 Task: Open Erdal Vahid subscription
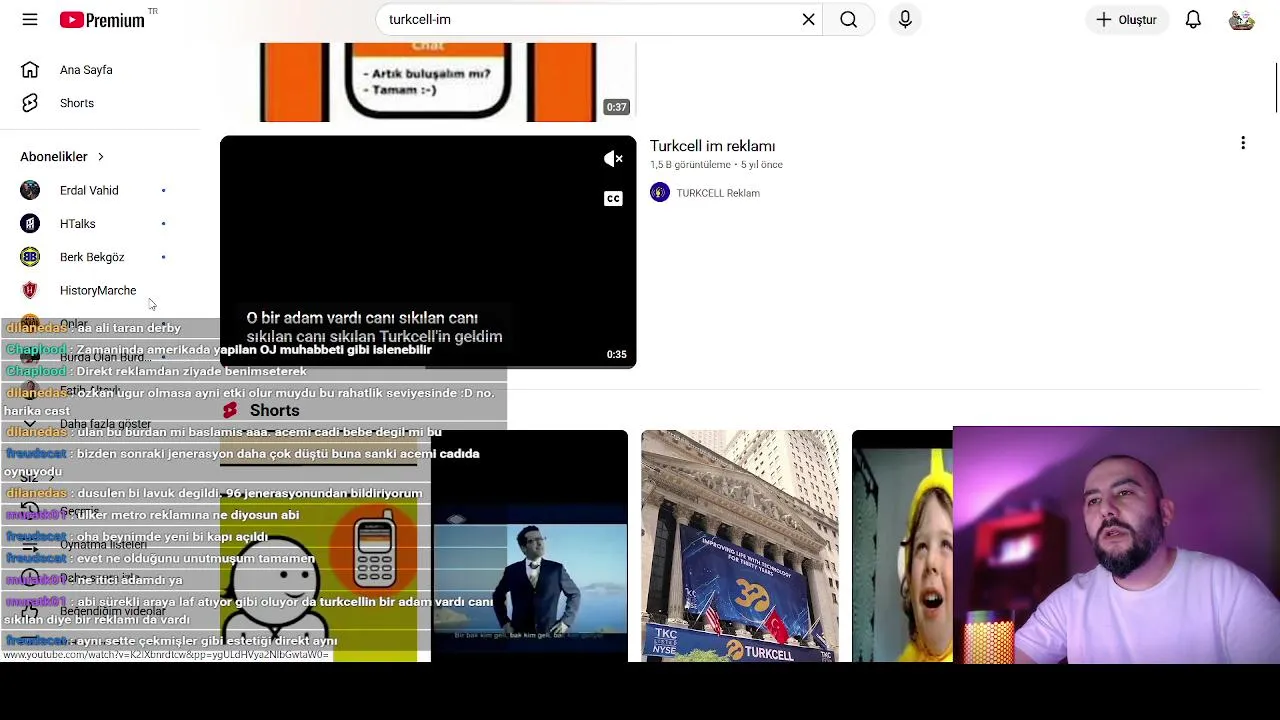[x=89, y=190]
